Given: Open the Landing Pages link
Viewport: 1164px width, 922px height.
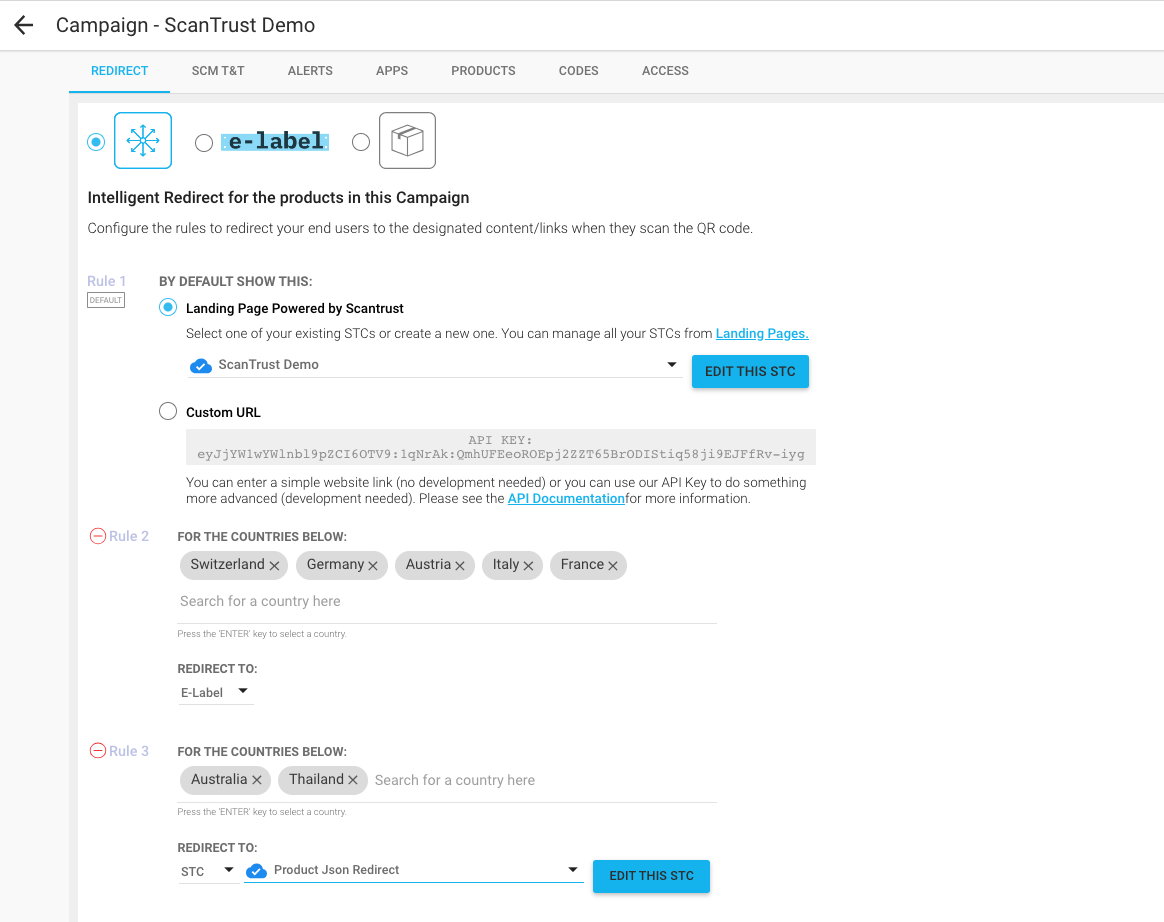Looking at the screenshot, I should pos(762,333).
